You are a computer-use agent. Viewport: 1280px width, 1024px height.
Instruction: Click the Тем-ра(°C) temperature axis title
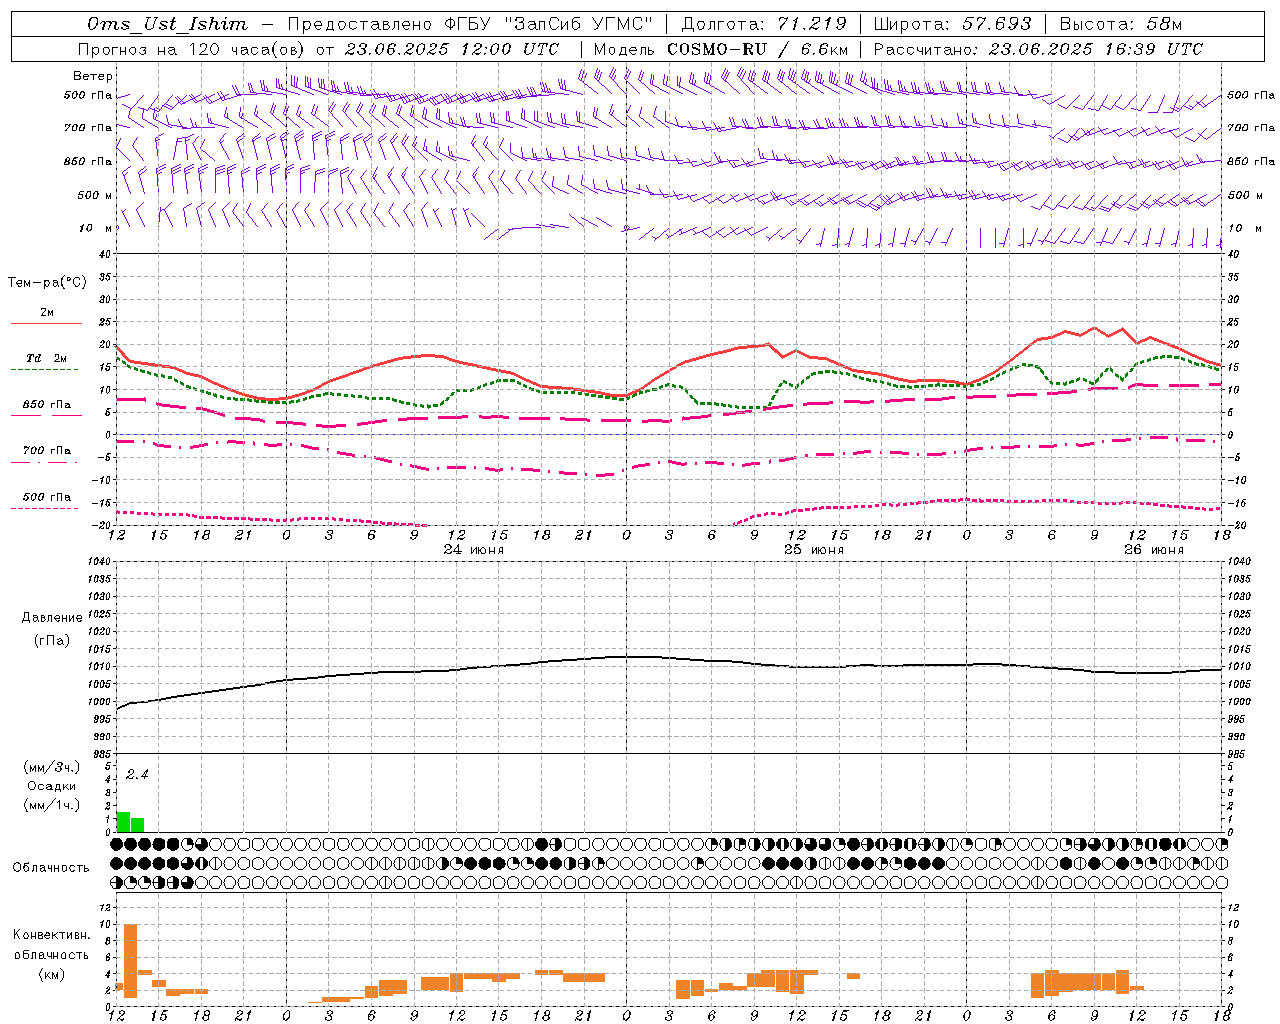[x=47, y=283]
